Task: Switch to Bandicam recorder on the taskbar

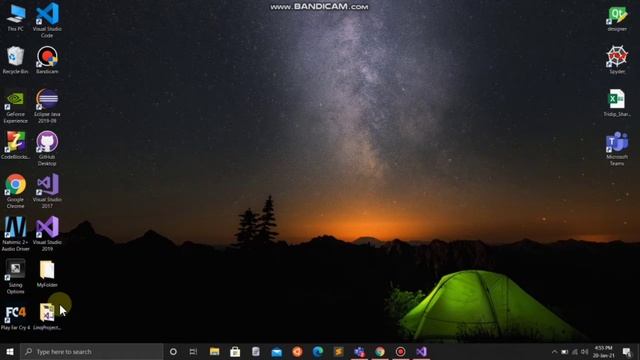Action: pos(401,351)
